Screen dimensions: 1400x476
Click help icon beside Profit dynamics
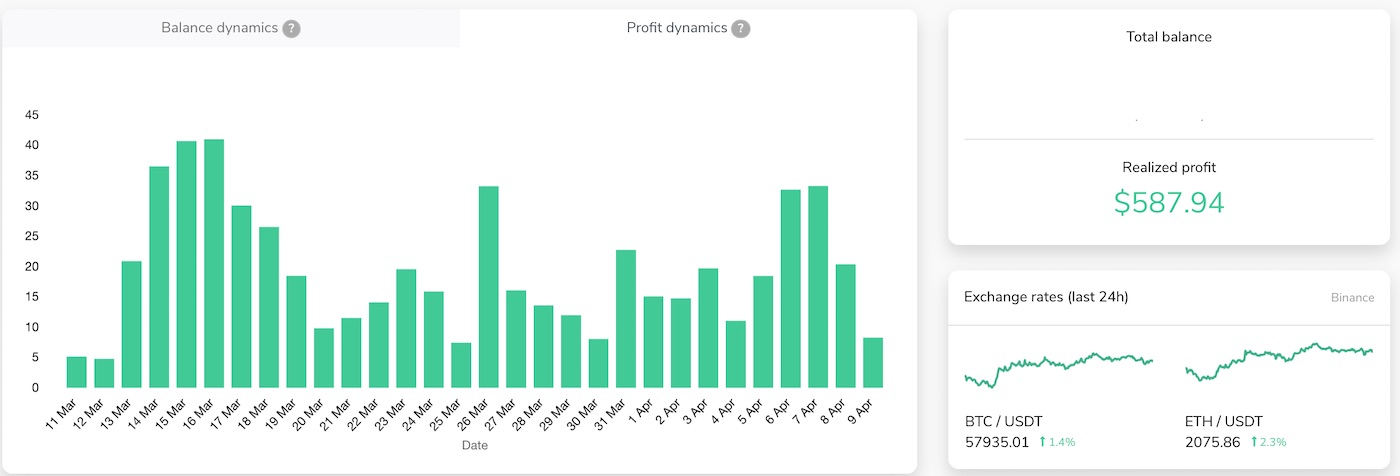coord(740,28)
